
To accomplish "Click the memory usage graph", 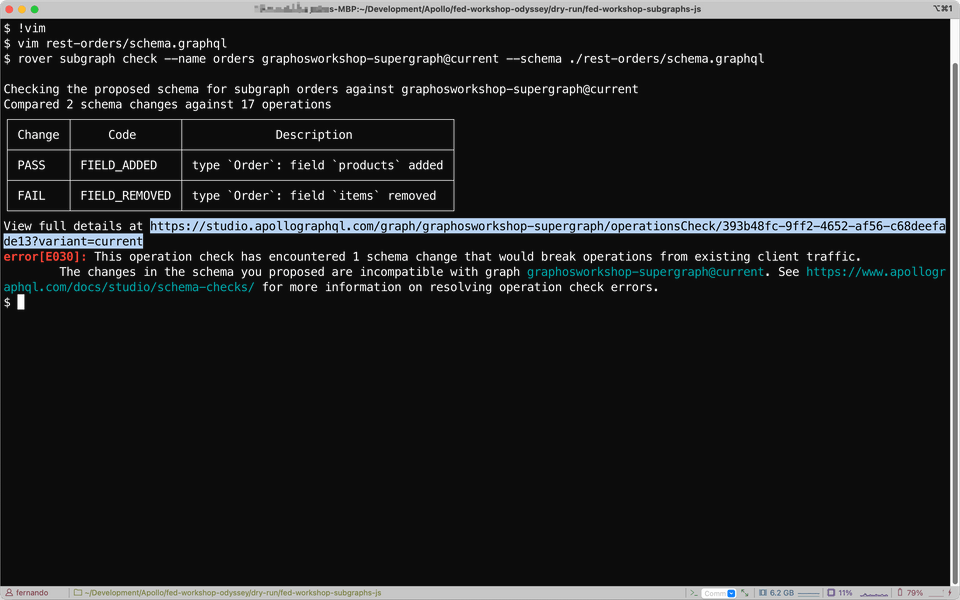I will [809, 593].
